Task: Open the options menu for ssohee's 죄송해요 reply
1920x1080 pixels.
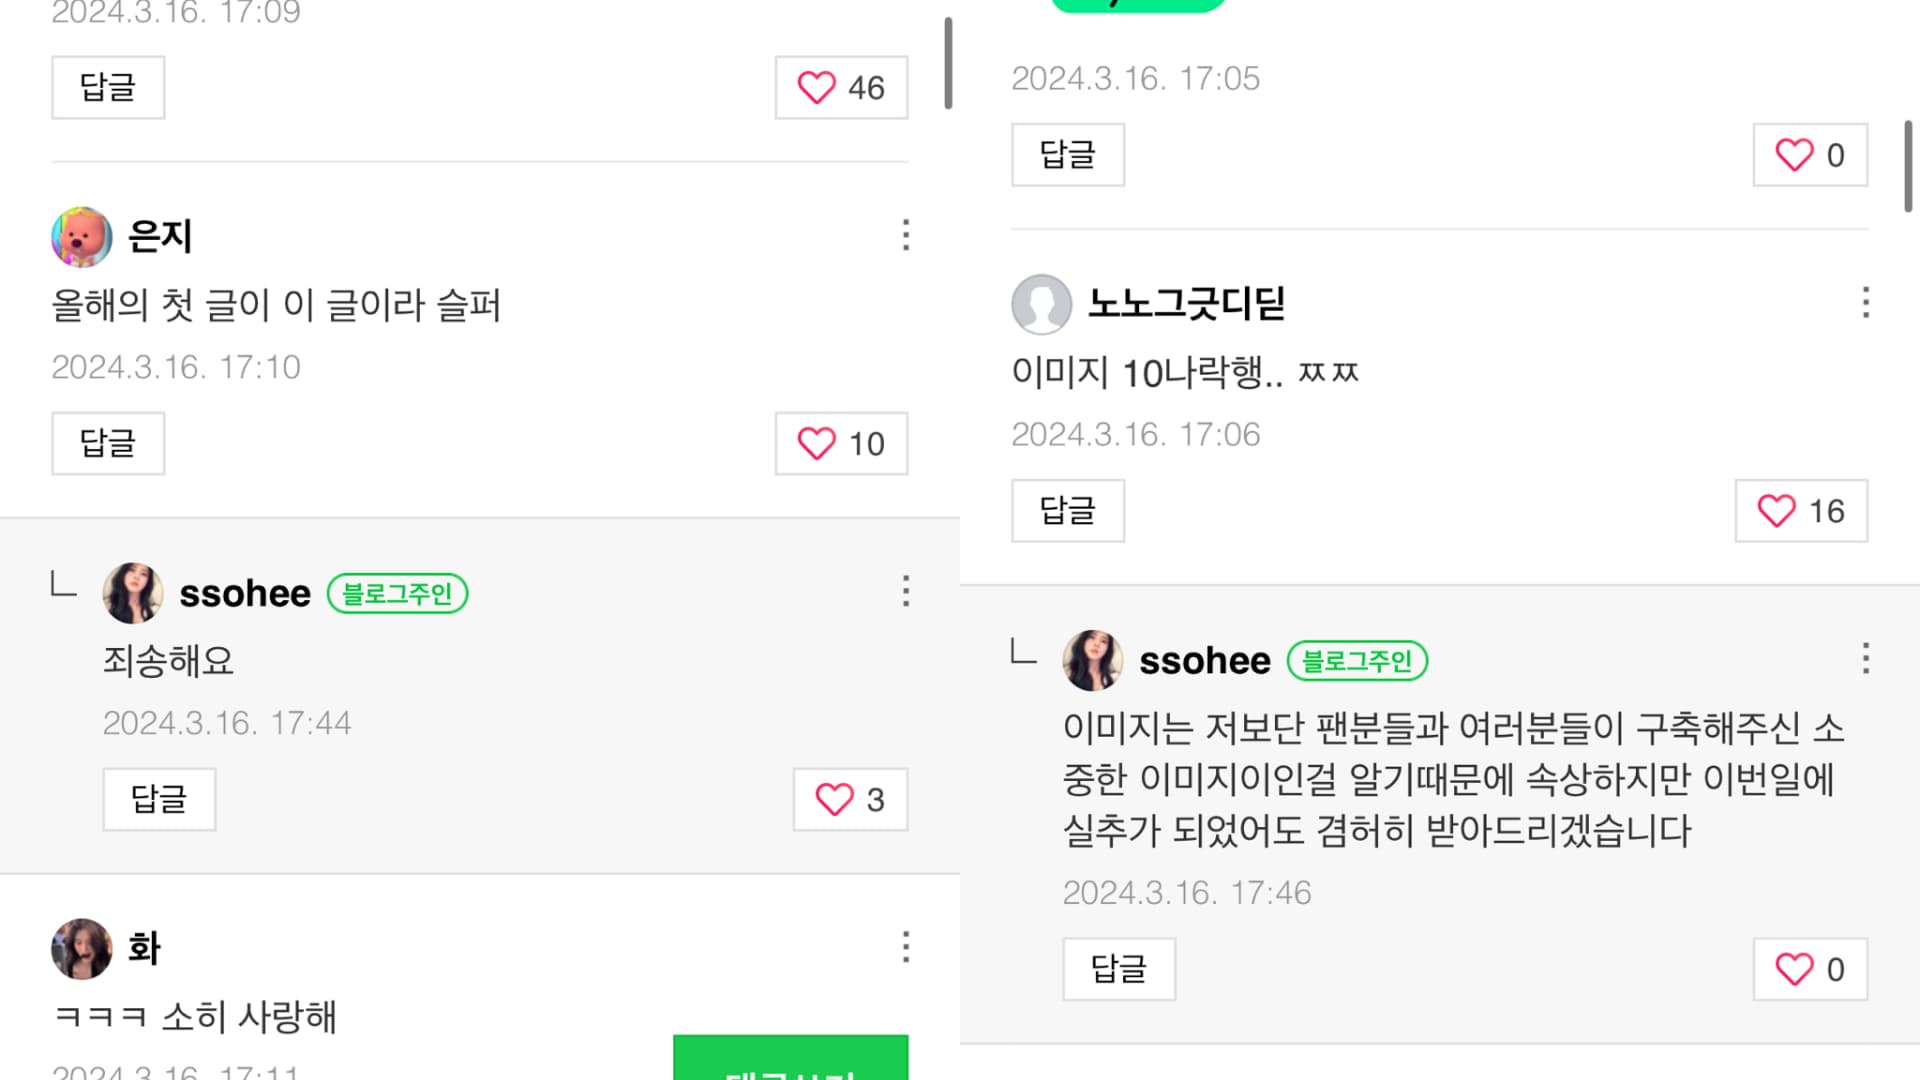Action: point(905,591)
